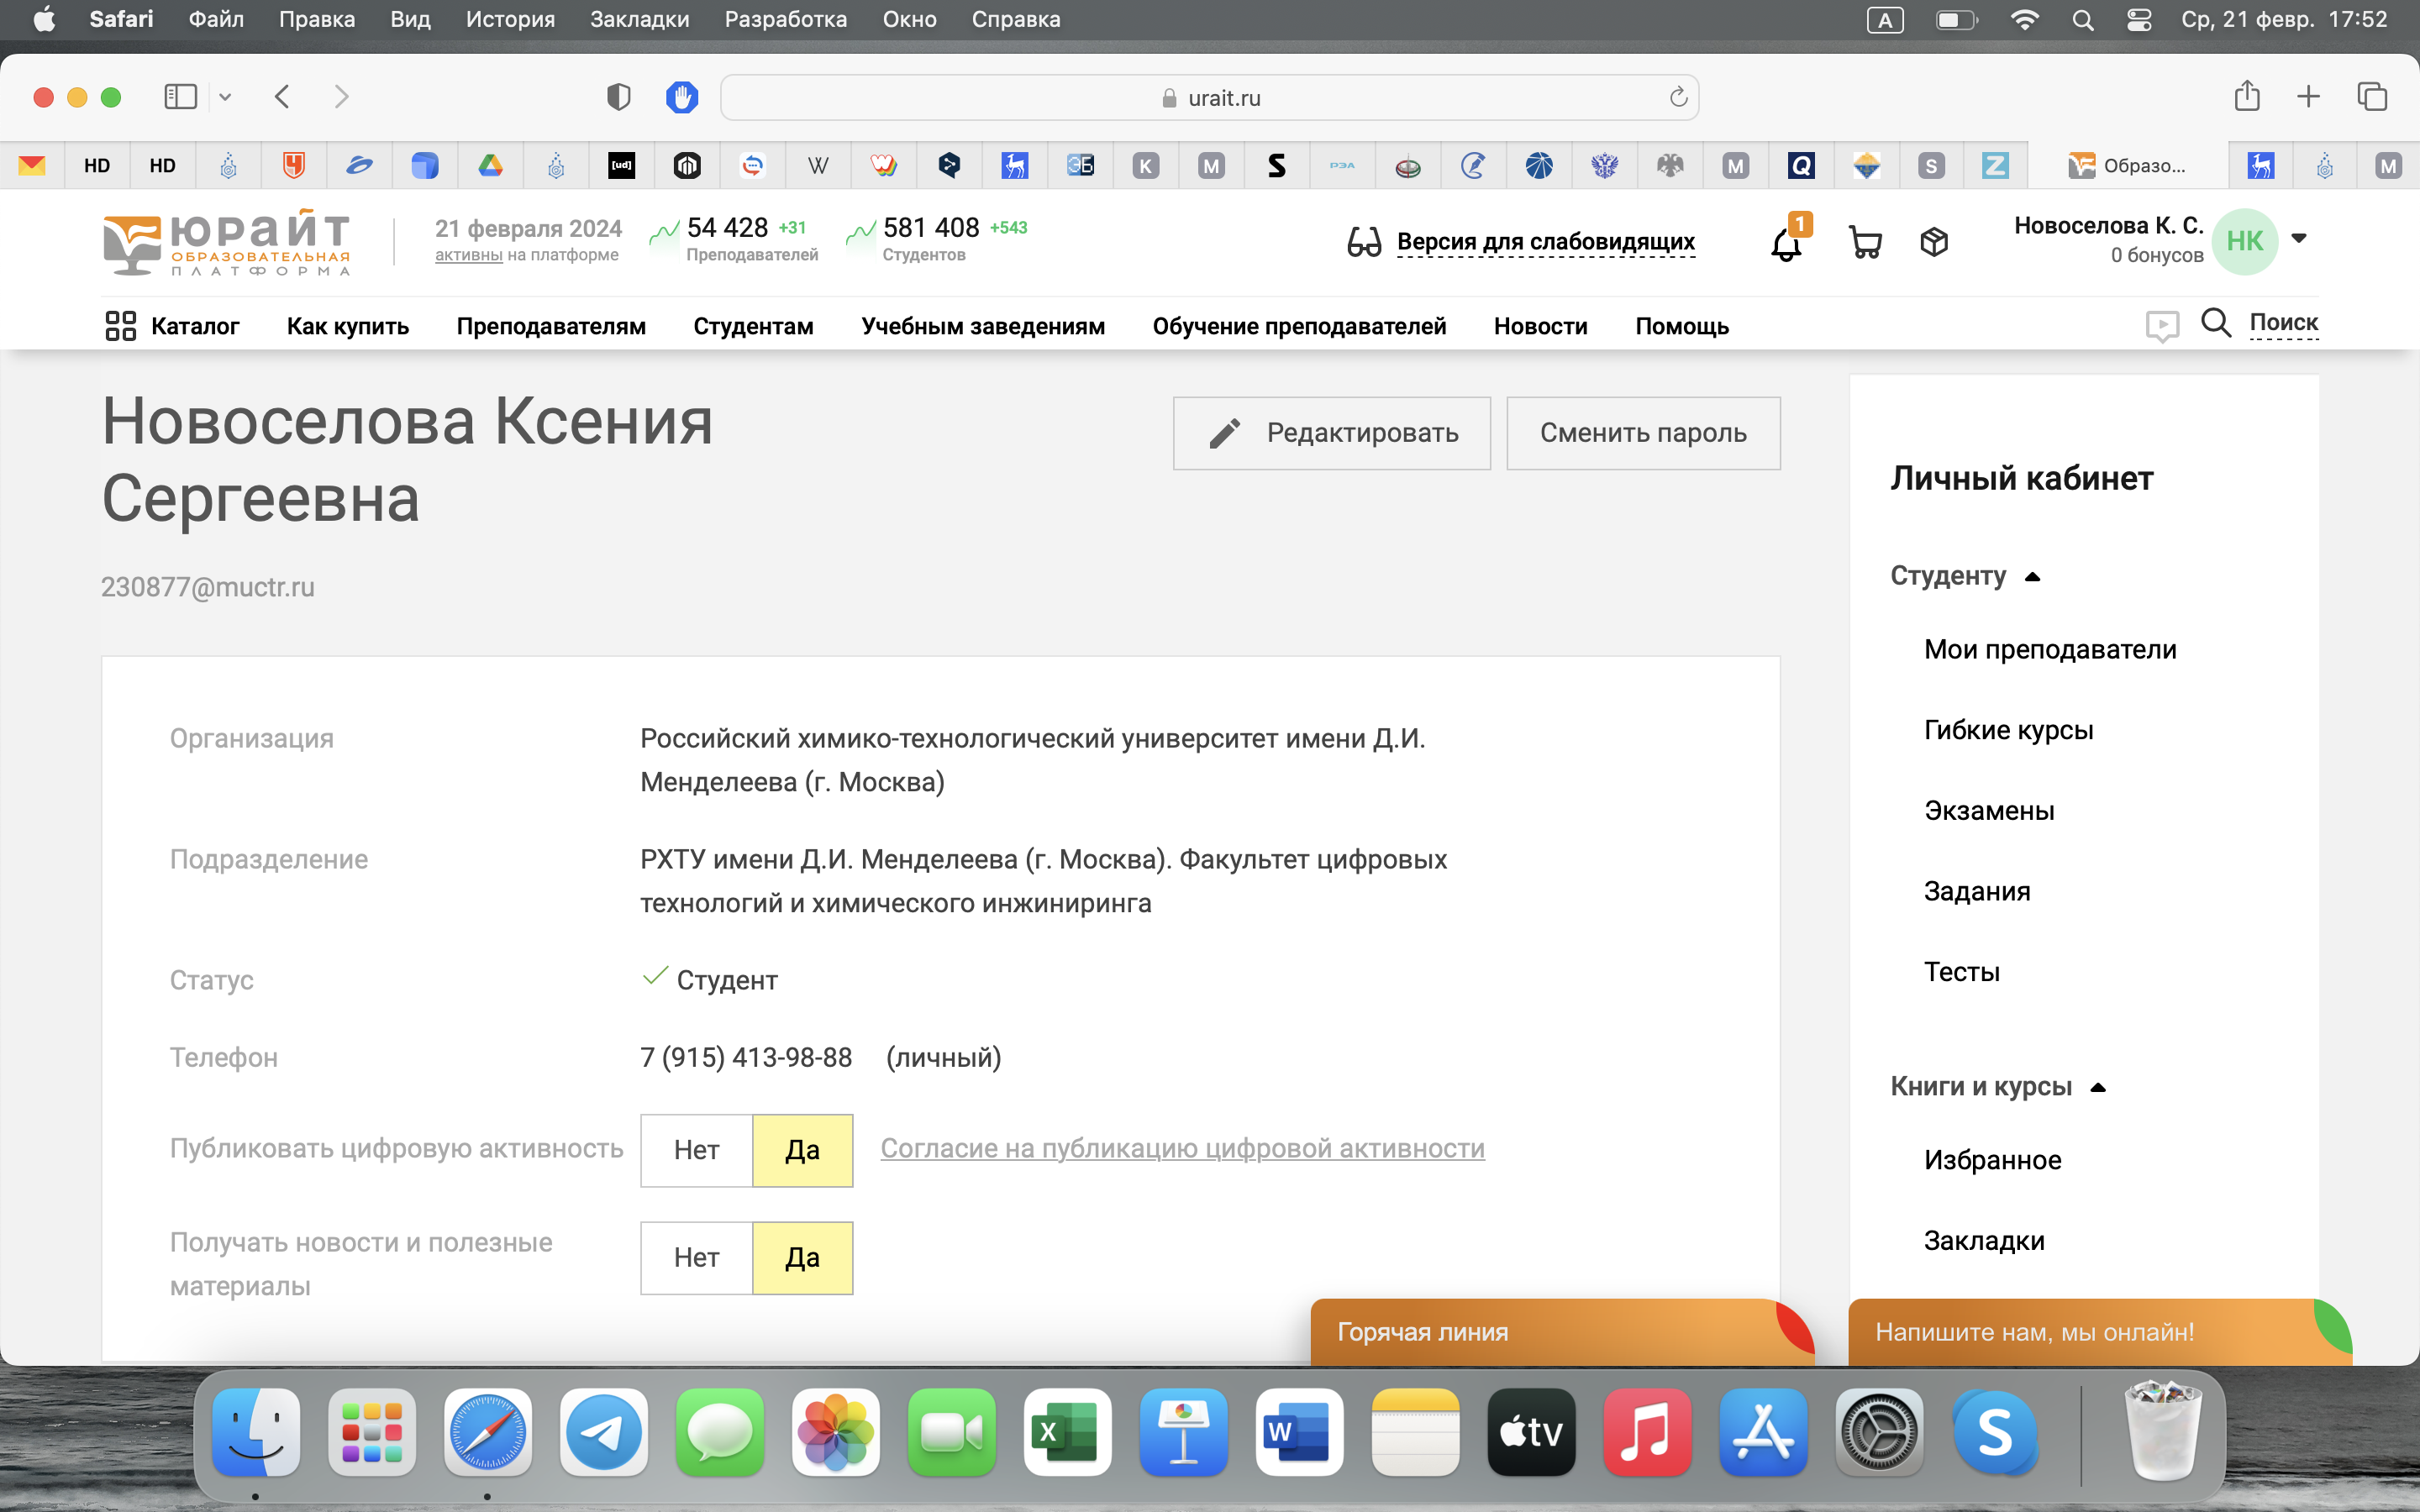Click the blue hand extension icon
The width and height of the screenshot is (2420, 1512).
click(x=682, y=97)
